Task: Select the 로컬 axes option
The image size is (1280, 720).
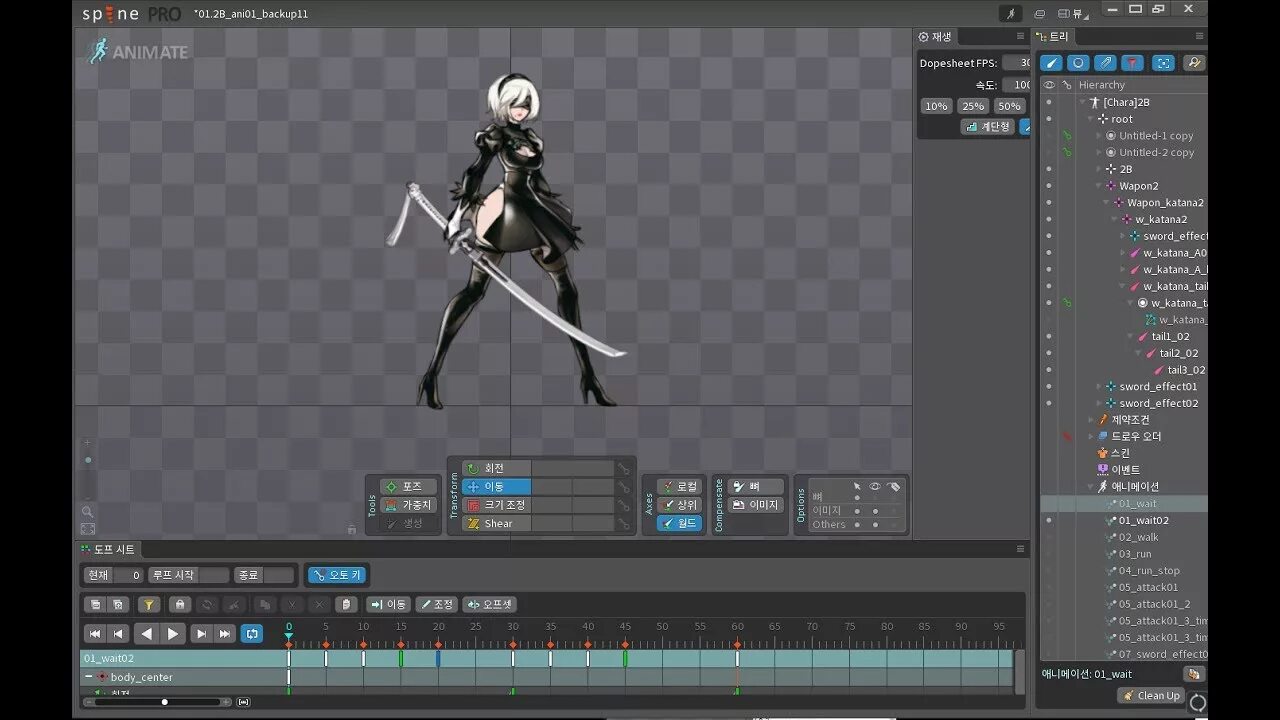Action: [679, 486]
